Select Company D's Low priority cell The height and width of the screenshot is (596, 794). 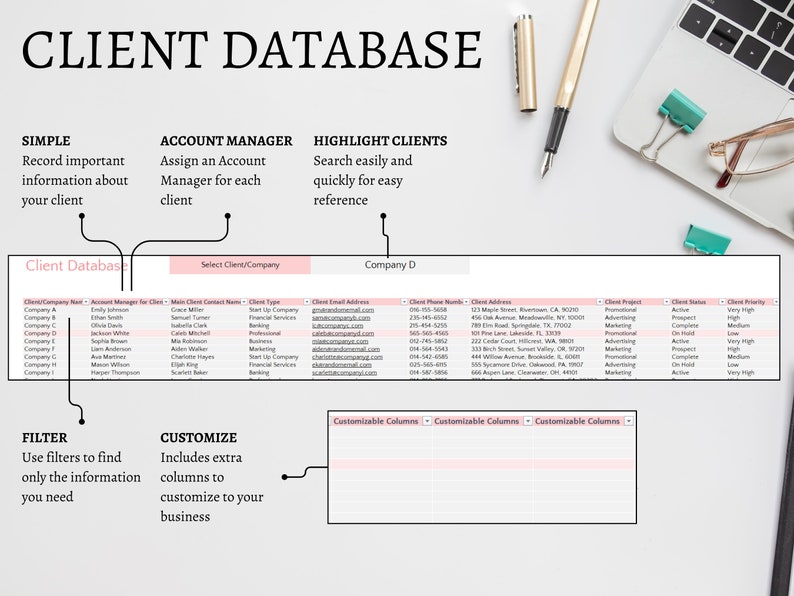coord(733,333)
